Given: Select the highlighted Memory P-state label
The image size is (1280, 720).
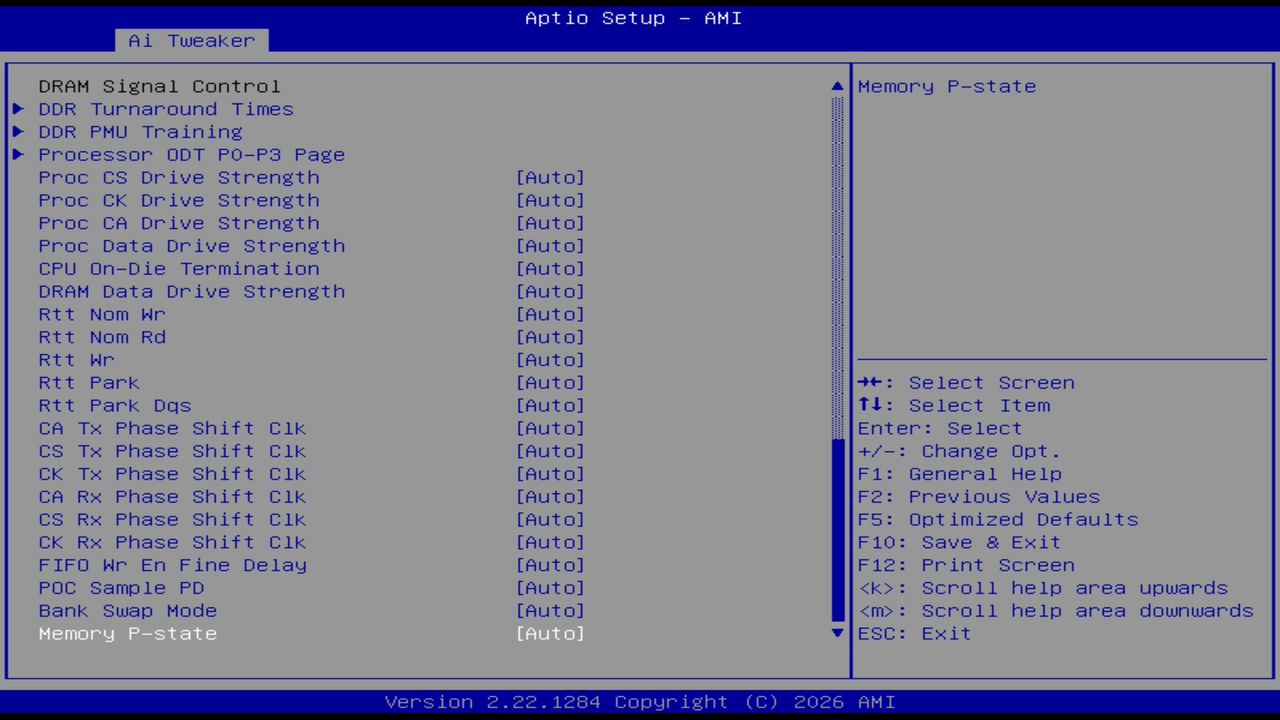Looking at the screenshot, I should (x=128, y=634).
